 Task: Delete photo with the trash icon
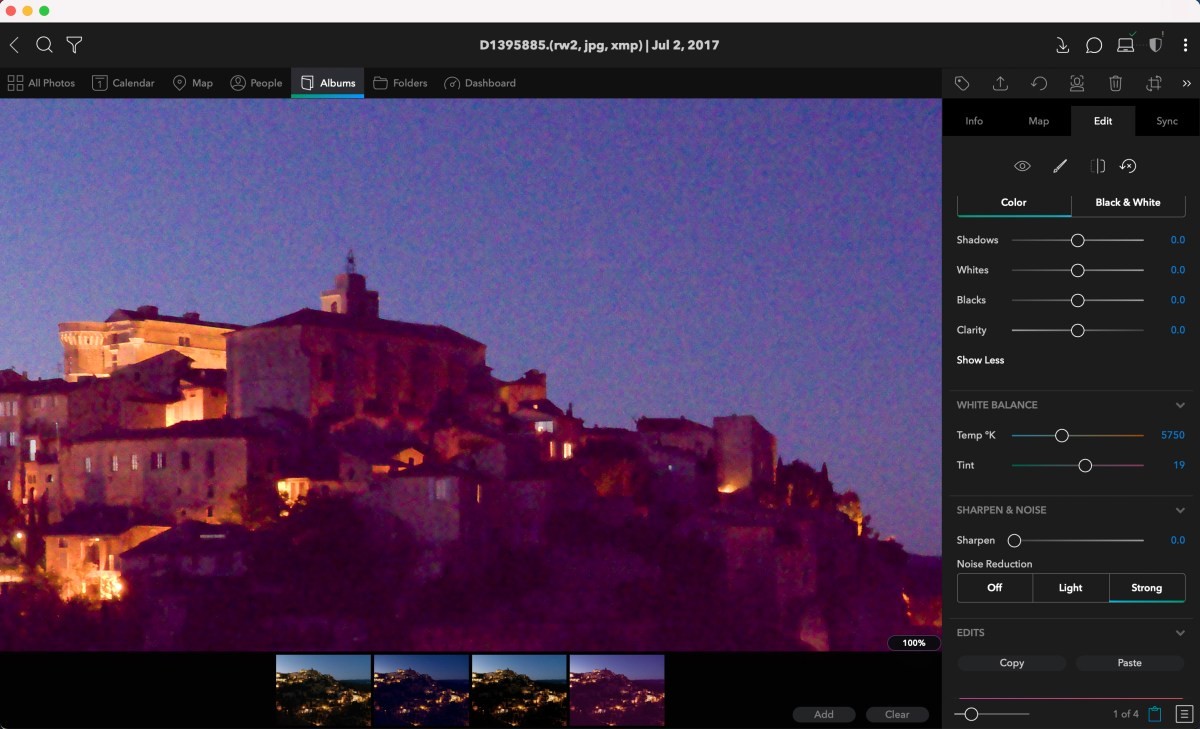1116,84
